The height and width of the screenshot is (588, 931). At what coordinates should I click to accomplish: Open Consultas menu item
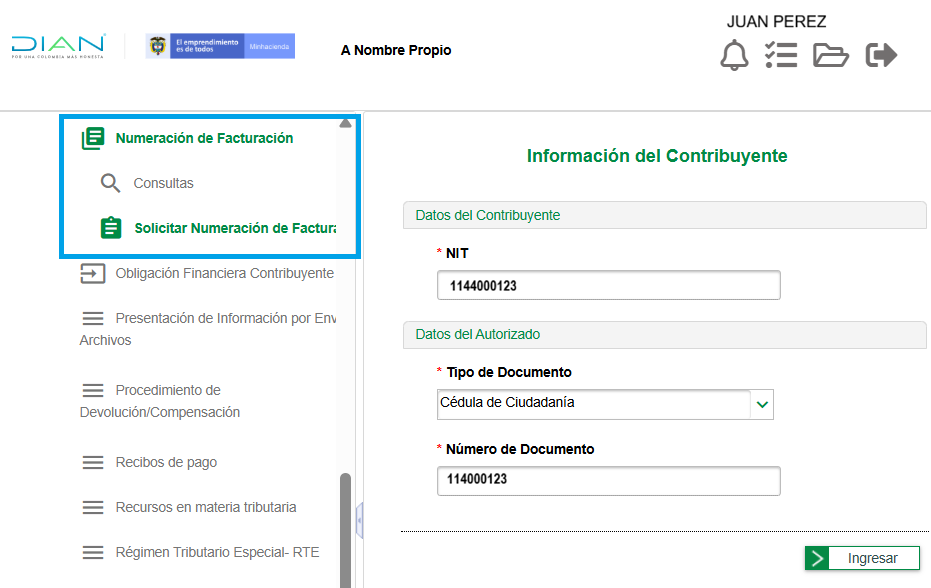163,184
